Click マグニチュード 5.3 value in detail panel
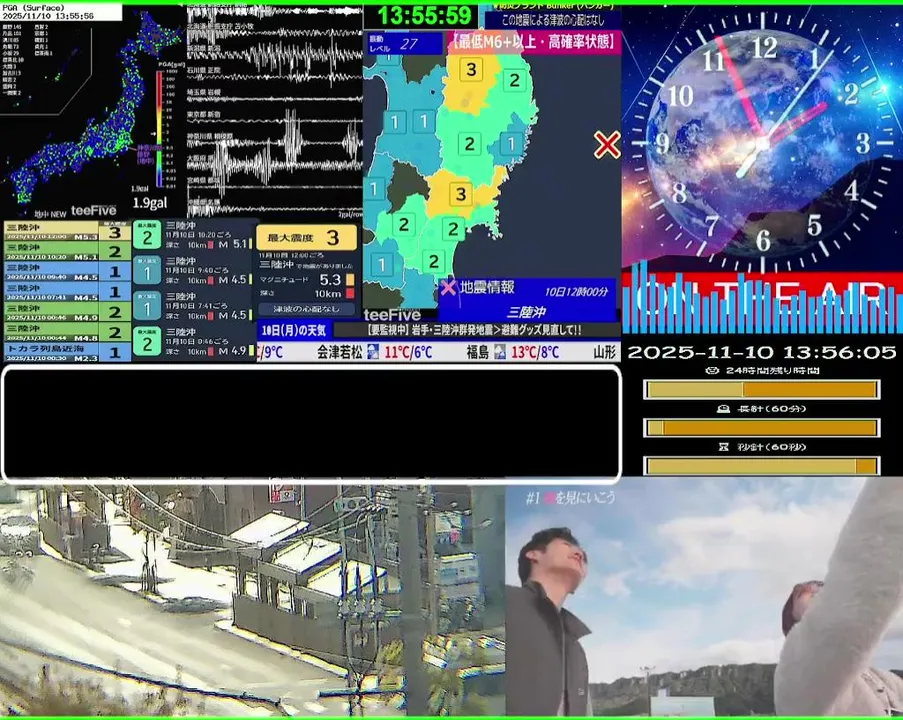 click(x=330, y=280)
